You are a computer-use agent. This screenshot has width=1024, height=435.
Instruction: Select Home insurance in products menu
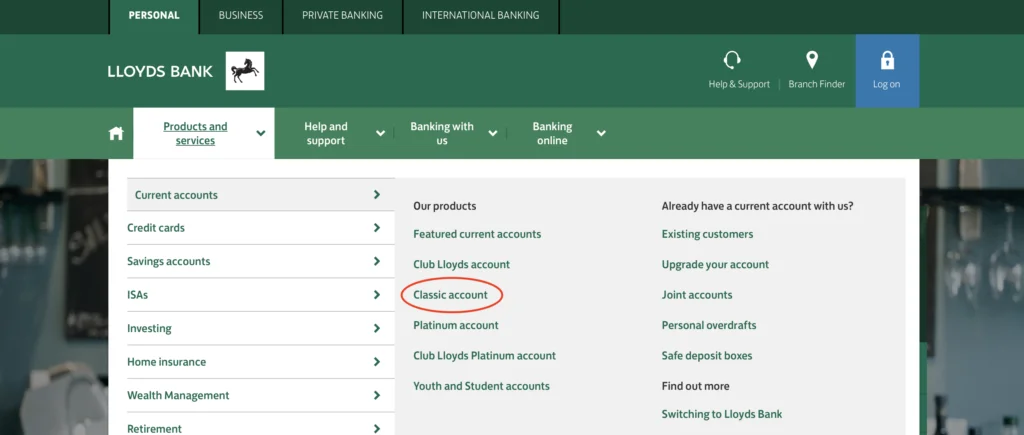point(261,362)
